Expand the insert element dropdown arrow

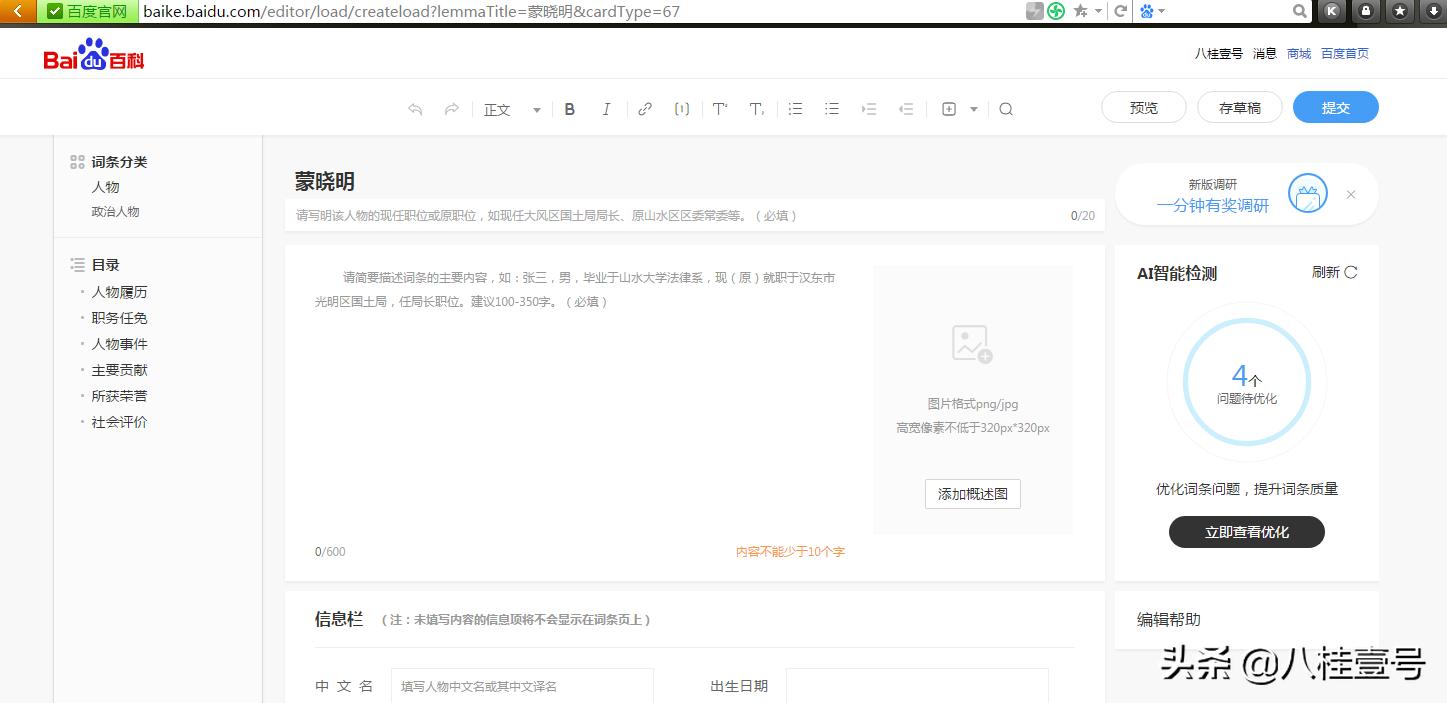[x=972, y=108]
